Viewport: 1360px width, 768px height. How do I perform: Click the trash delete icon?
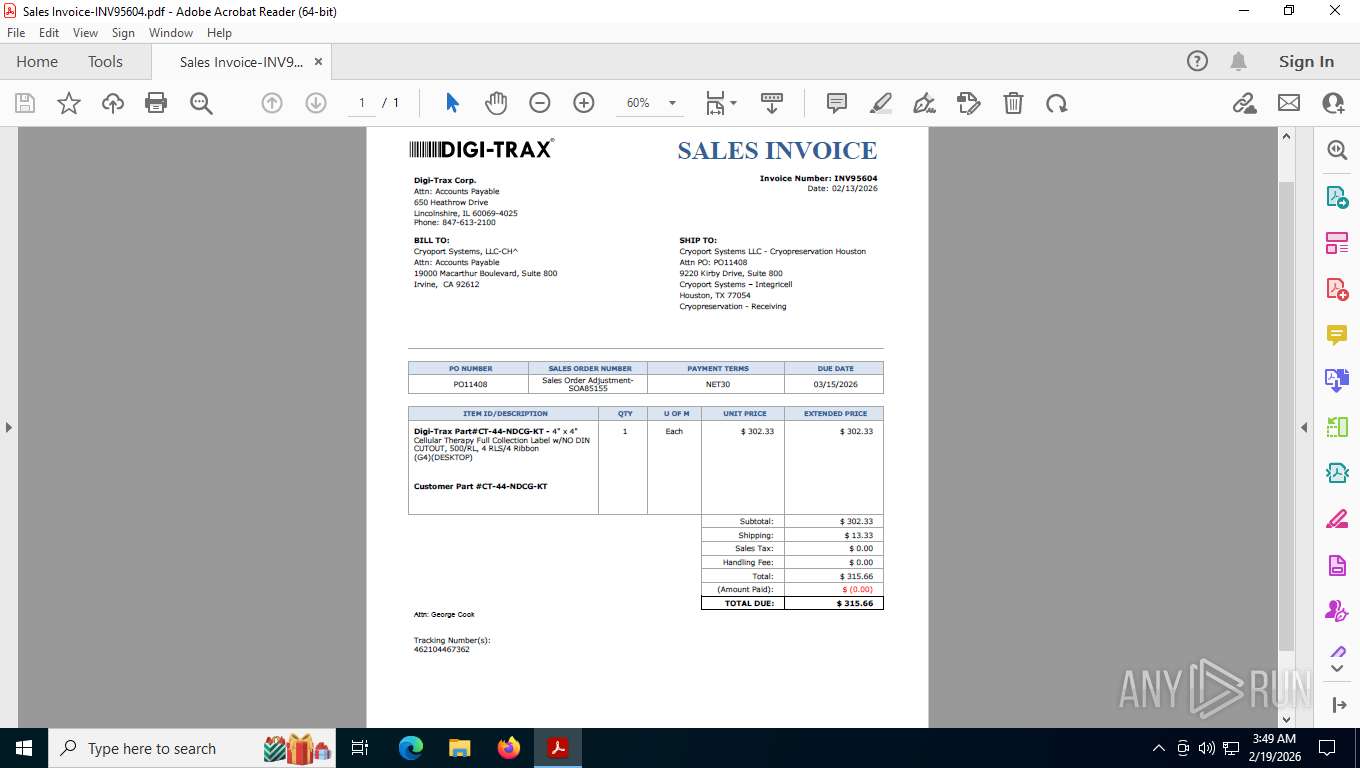tap(1013, 103)
